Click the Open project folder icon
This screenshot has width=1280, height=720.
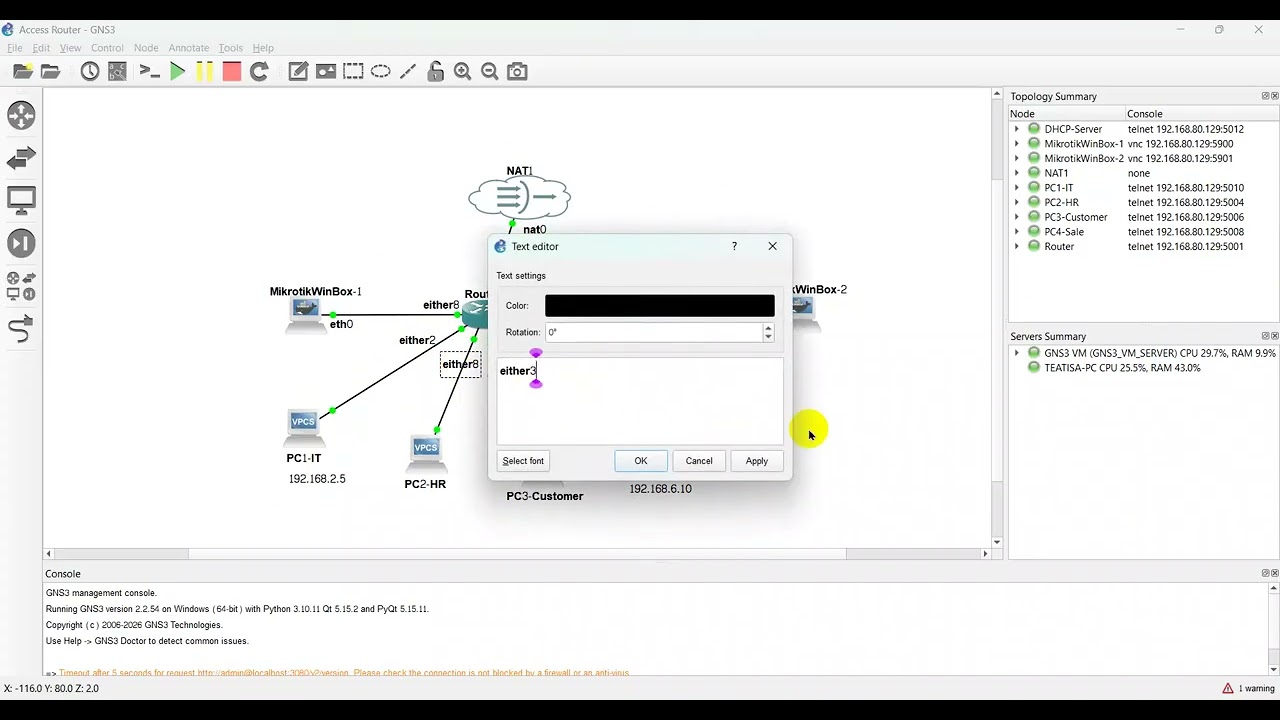(50, 71)
